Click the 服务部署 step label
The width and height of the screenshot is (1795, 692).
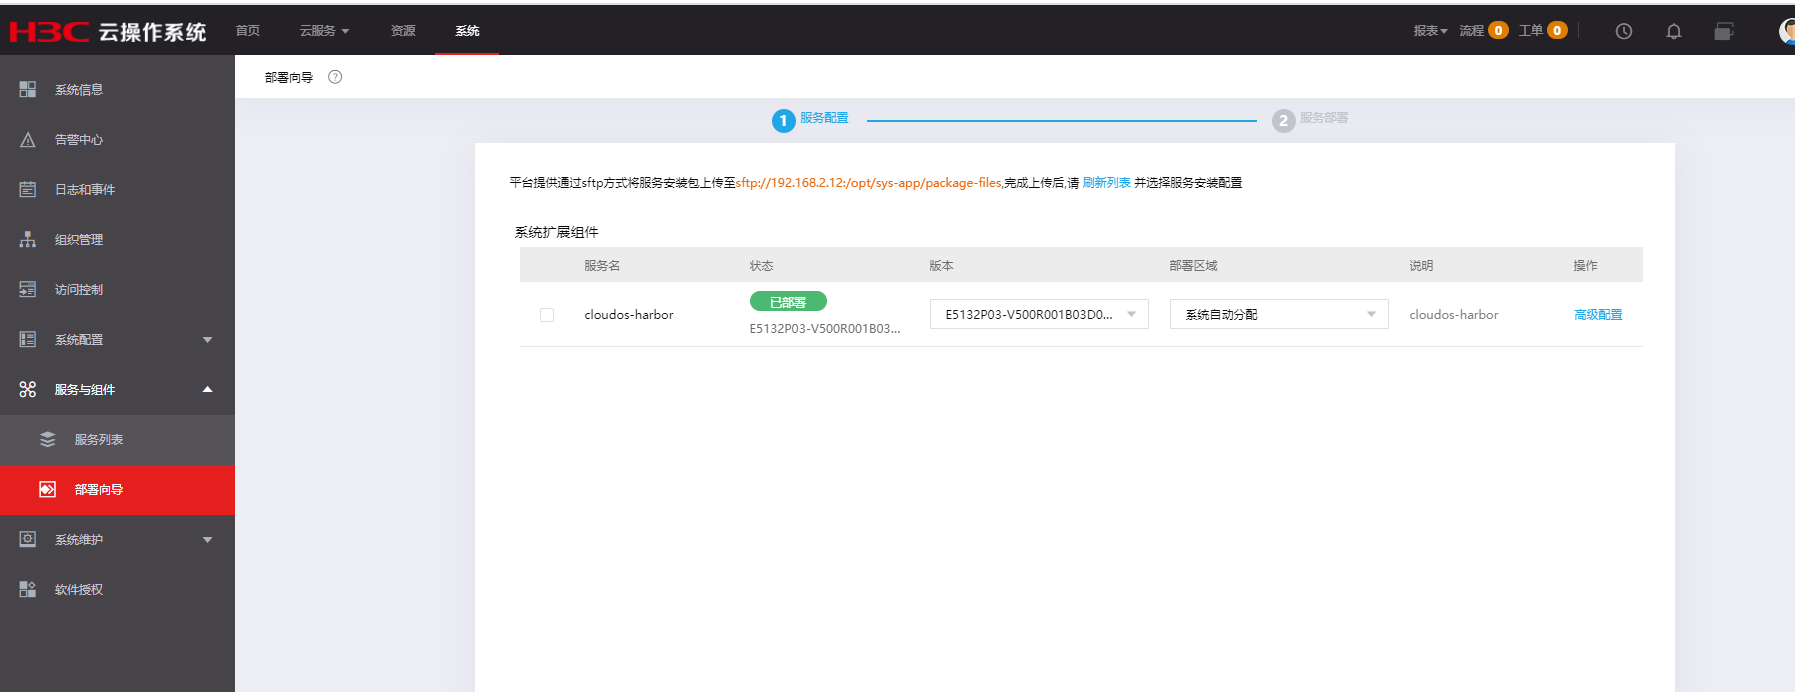click(1324, 118)
